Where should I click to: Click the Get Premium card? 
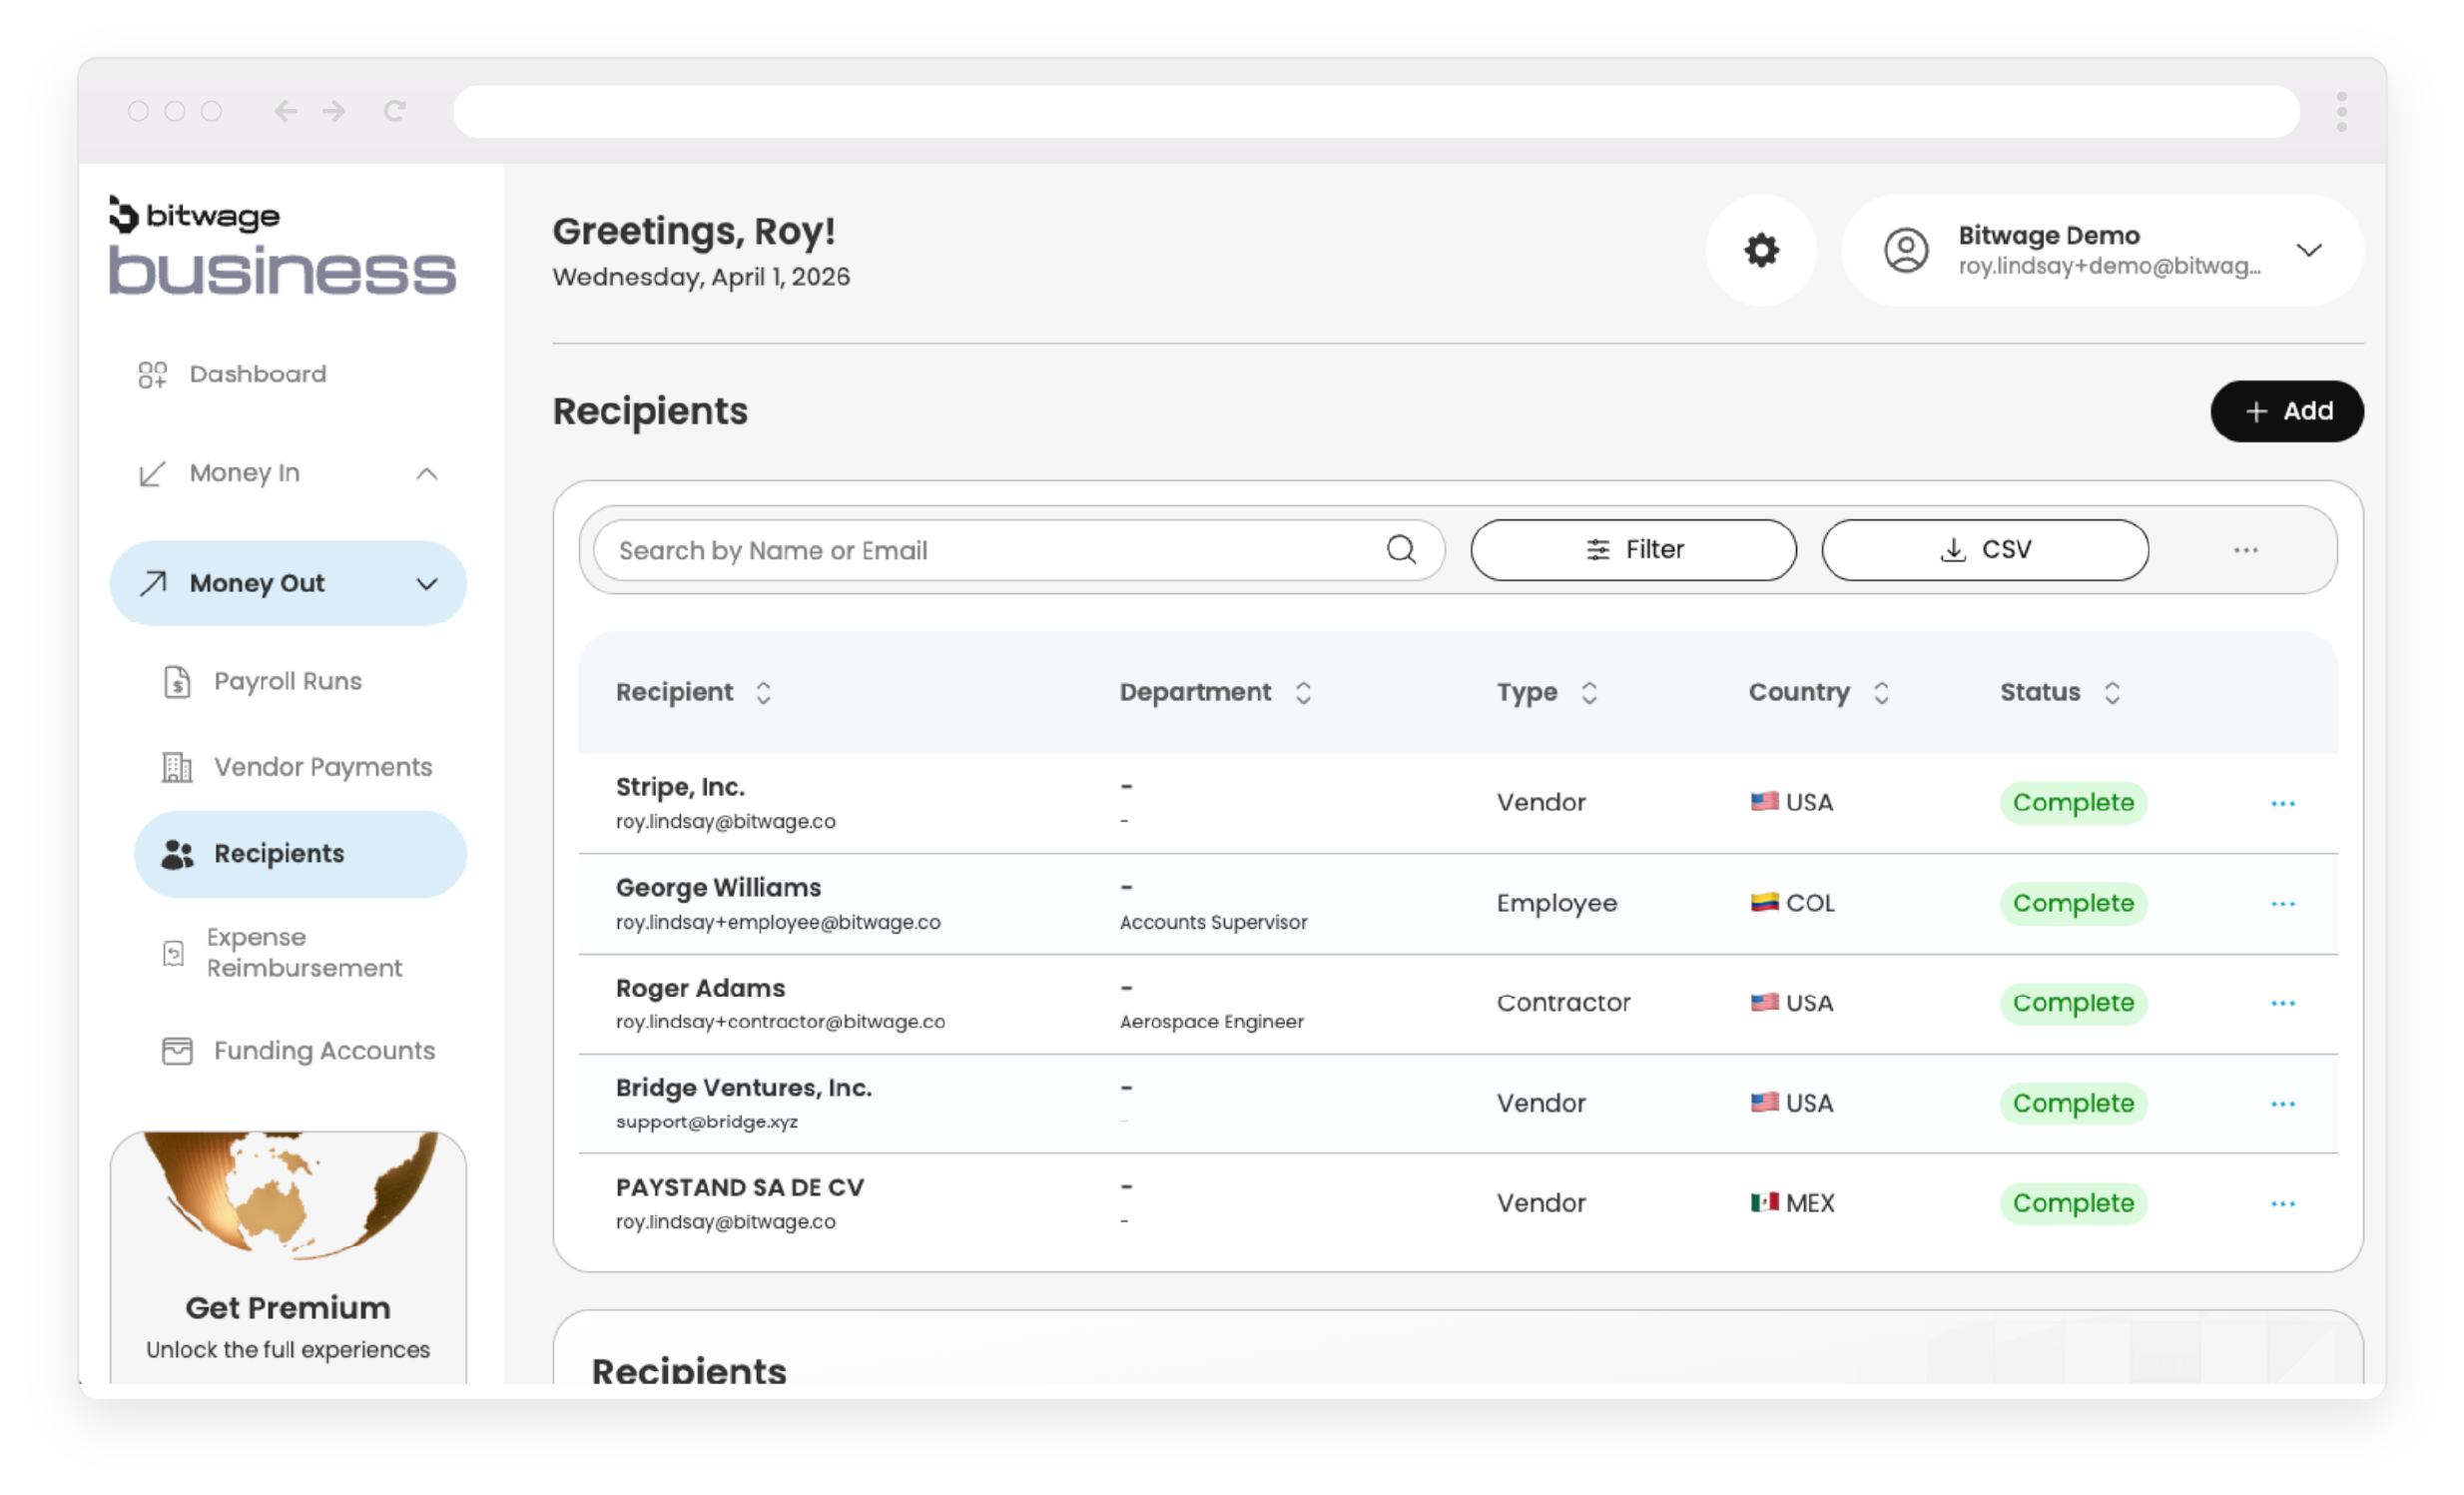point(288,1257)
